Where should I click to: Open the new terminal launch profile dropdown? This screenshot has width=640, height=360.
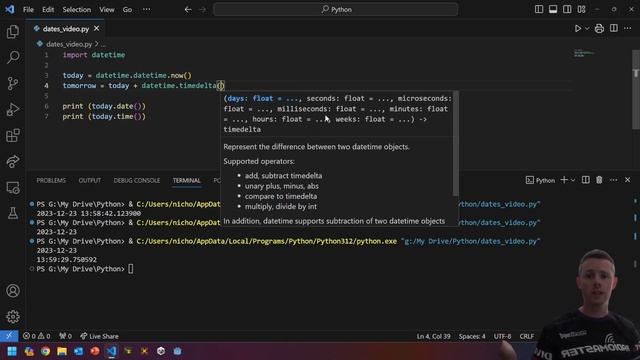[x=573, y=180]
